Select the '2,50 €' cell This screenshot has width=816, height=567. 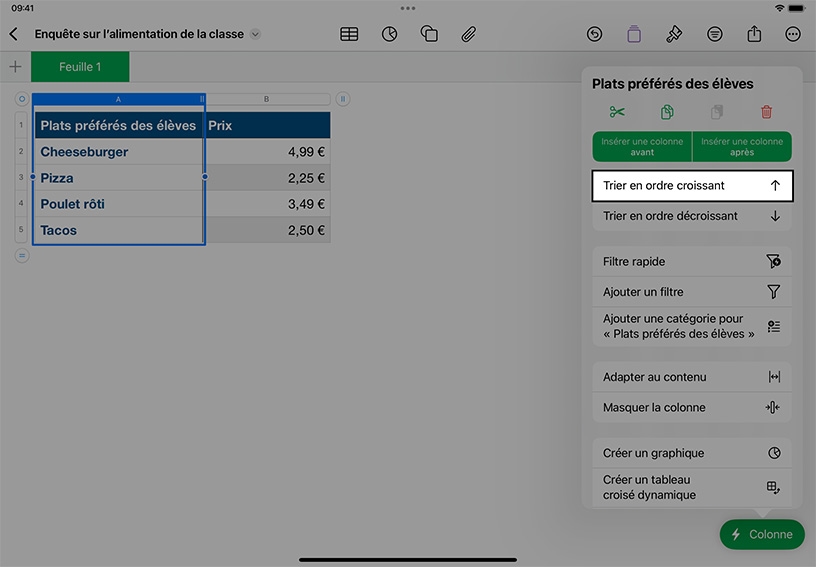pos(267,230)
